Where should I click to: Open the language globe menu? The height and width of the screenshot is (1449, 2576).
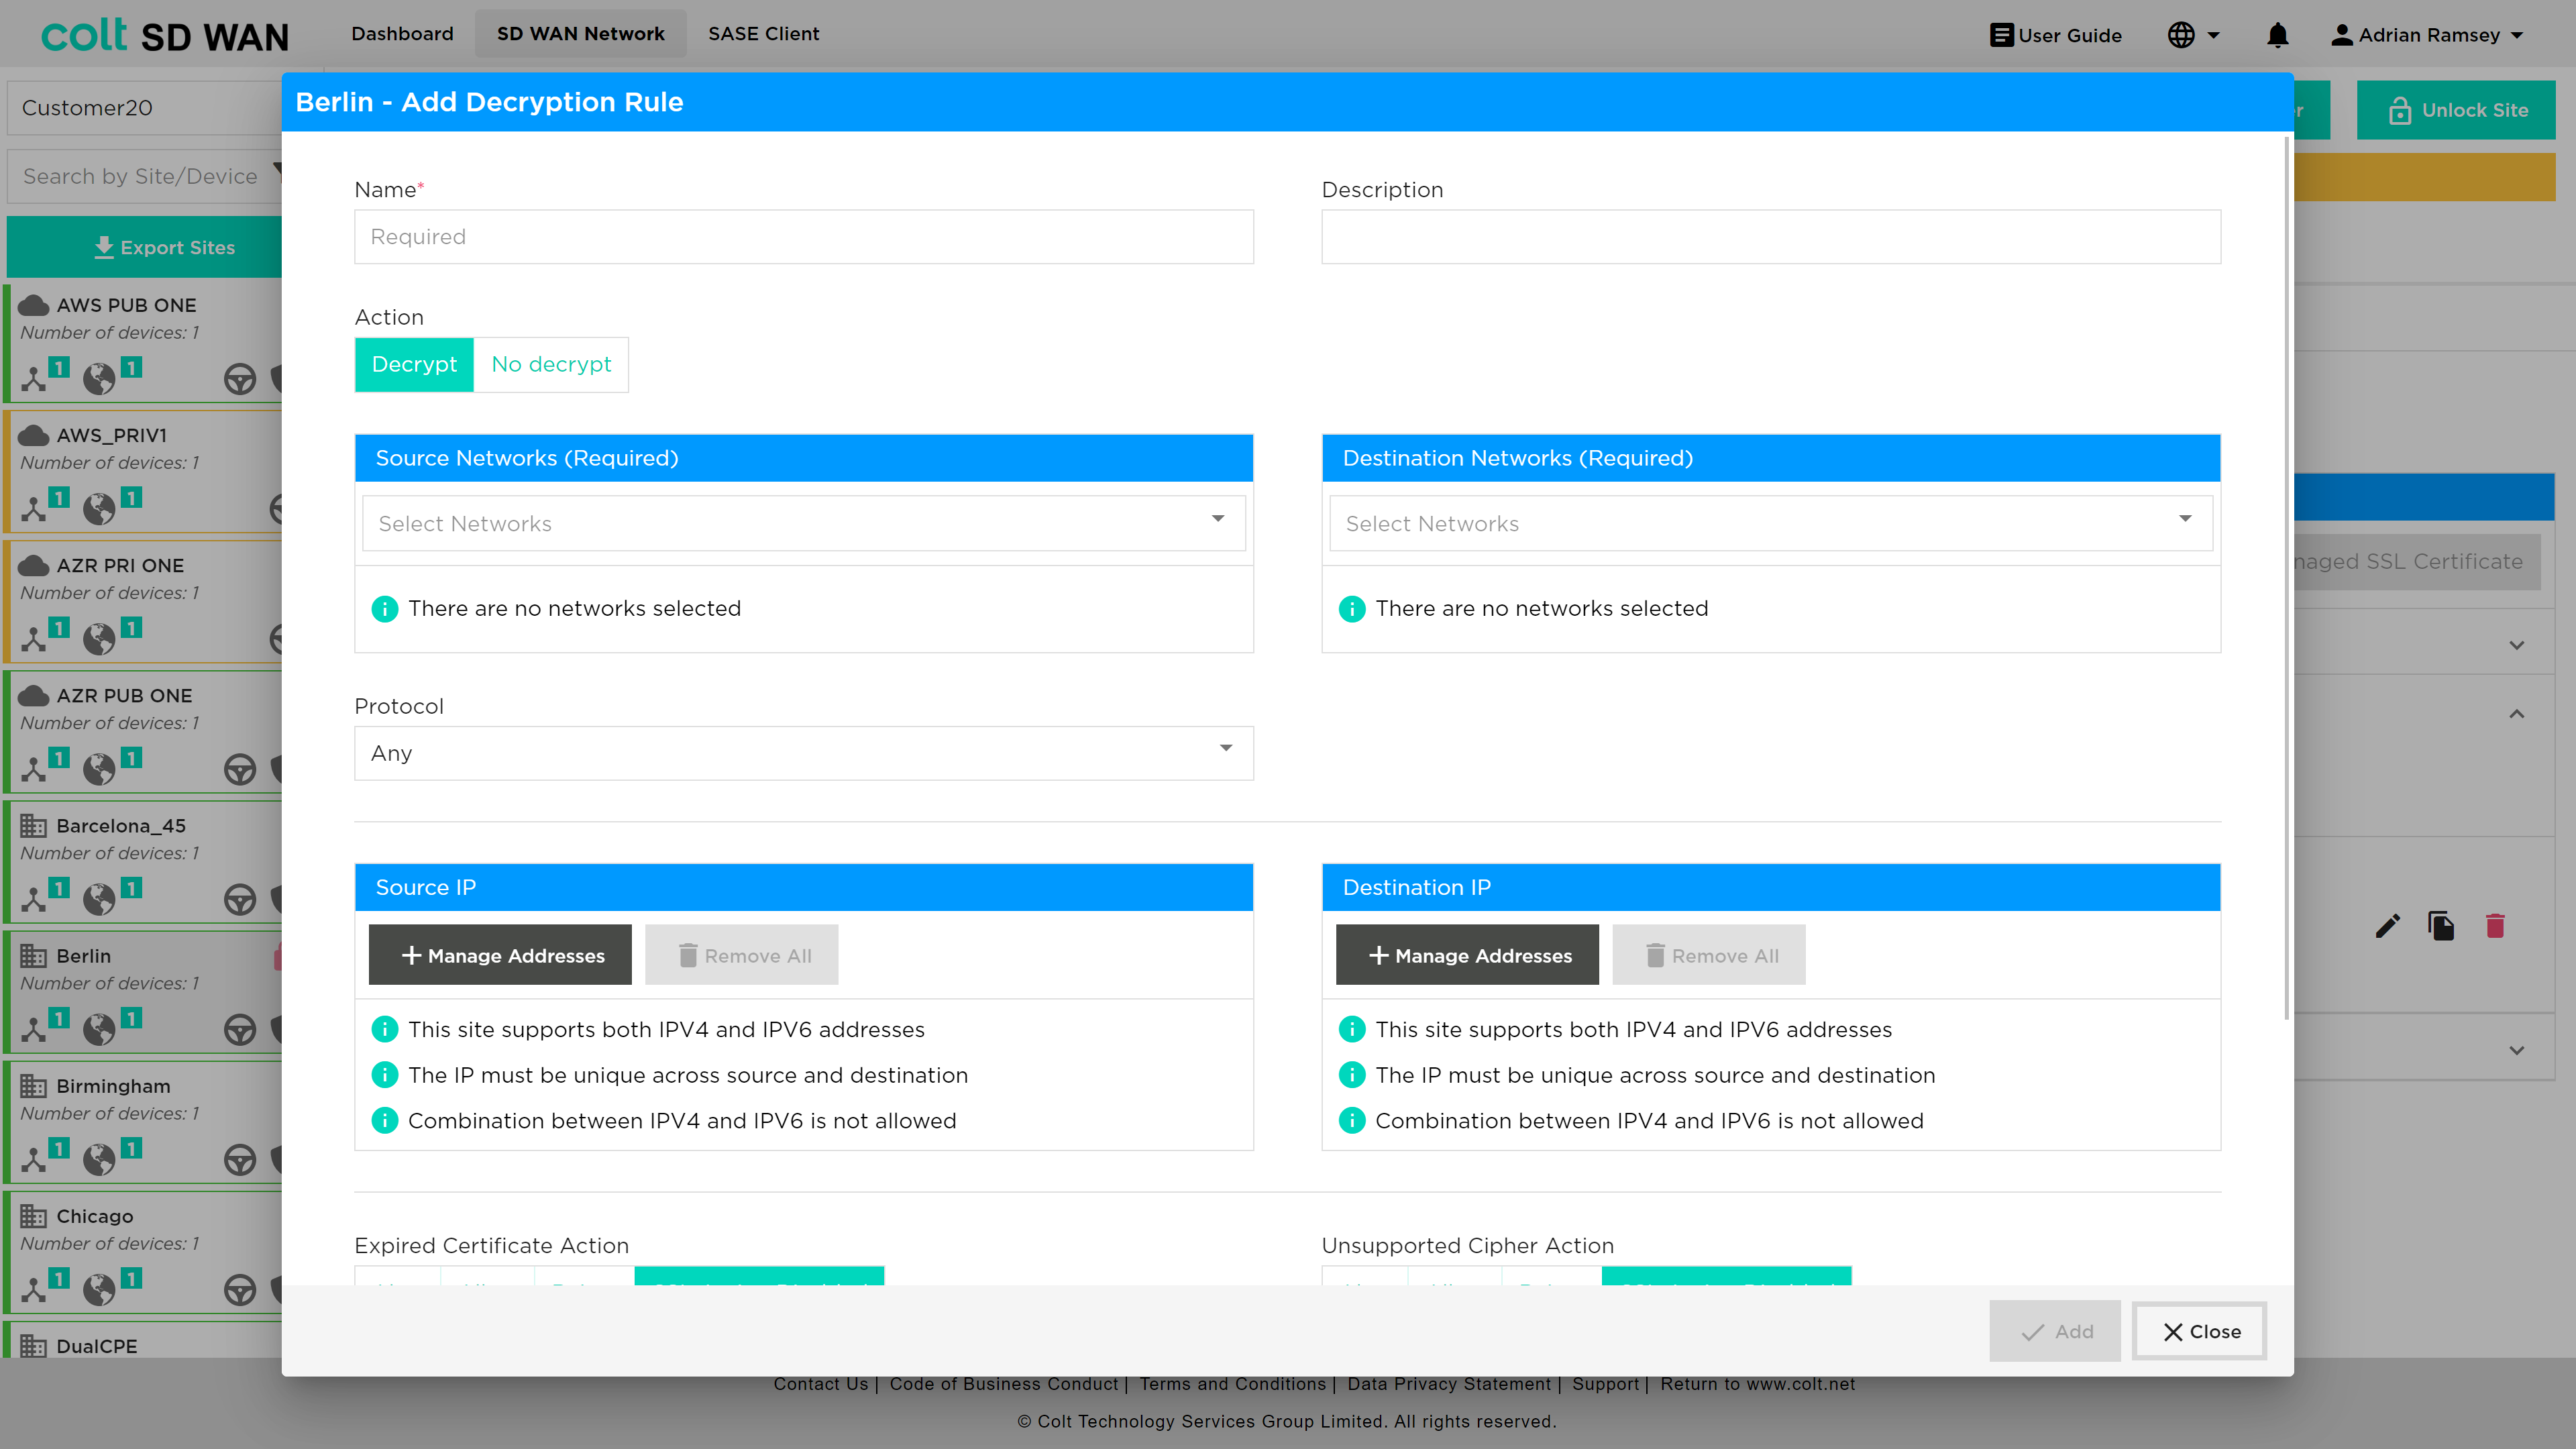2193,35
